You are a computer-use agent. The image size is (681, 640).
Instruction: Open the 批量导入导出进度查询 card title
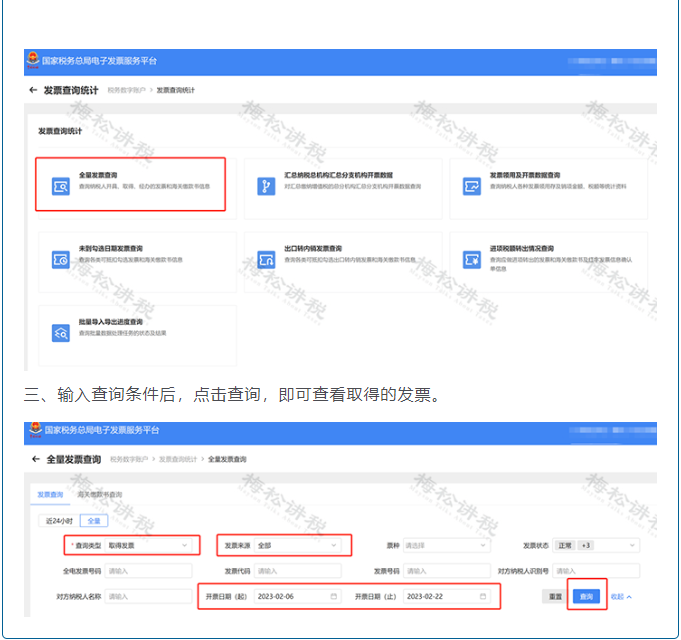click(x=111, y=322)
